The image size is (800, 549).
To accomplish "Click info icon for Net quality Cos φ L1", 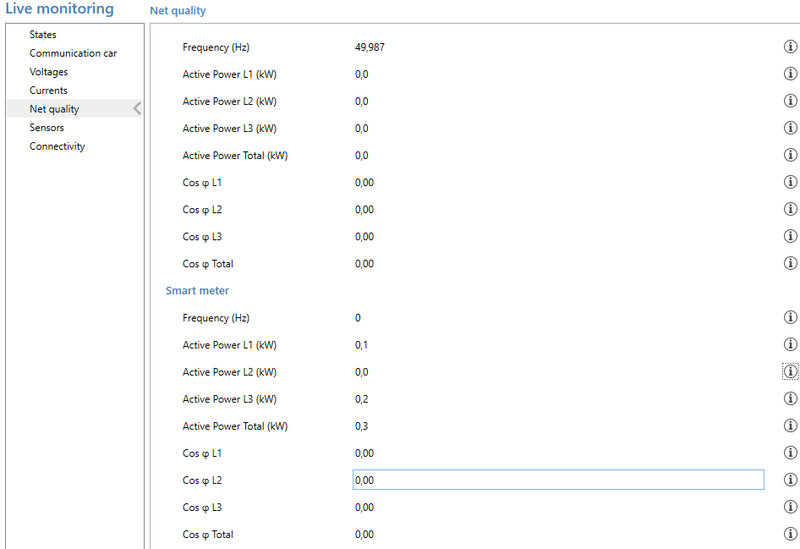I will pos(790,182).
